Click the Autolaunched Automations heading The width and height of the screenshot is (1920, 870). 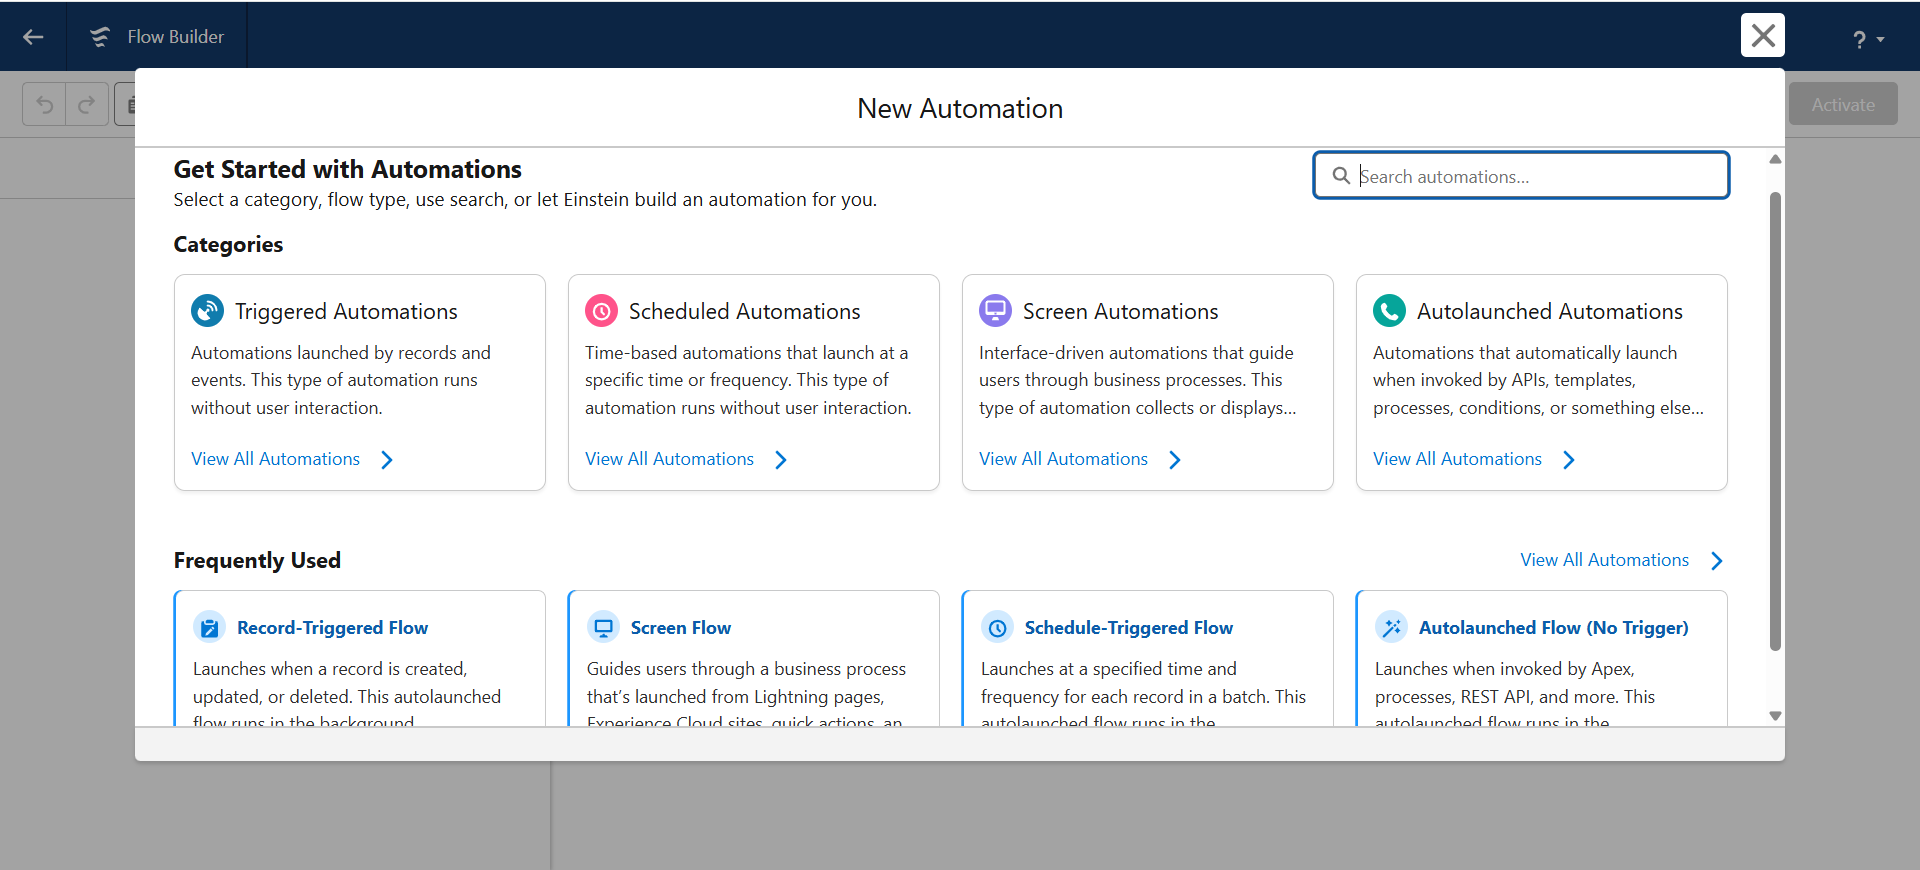(x=1550, y=311)
